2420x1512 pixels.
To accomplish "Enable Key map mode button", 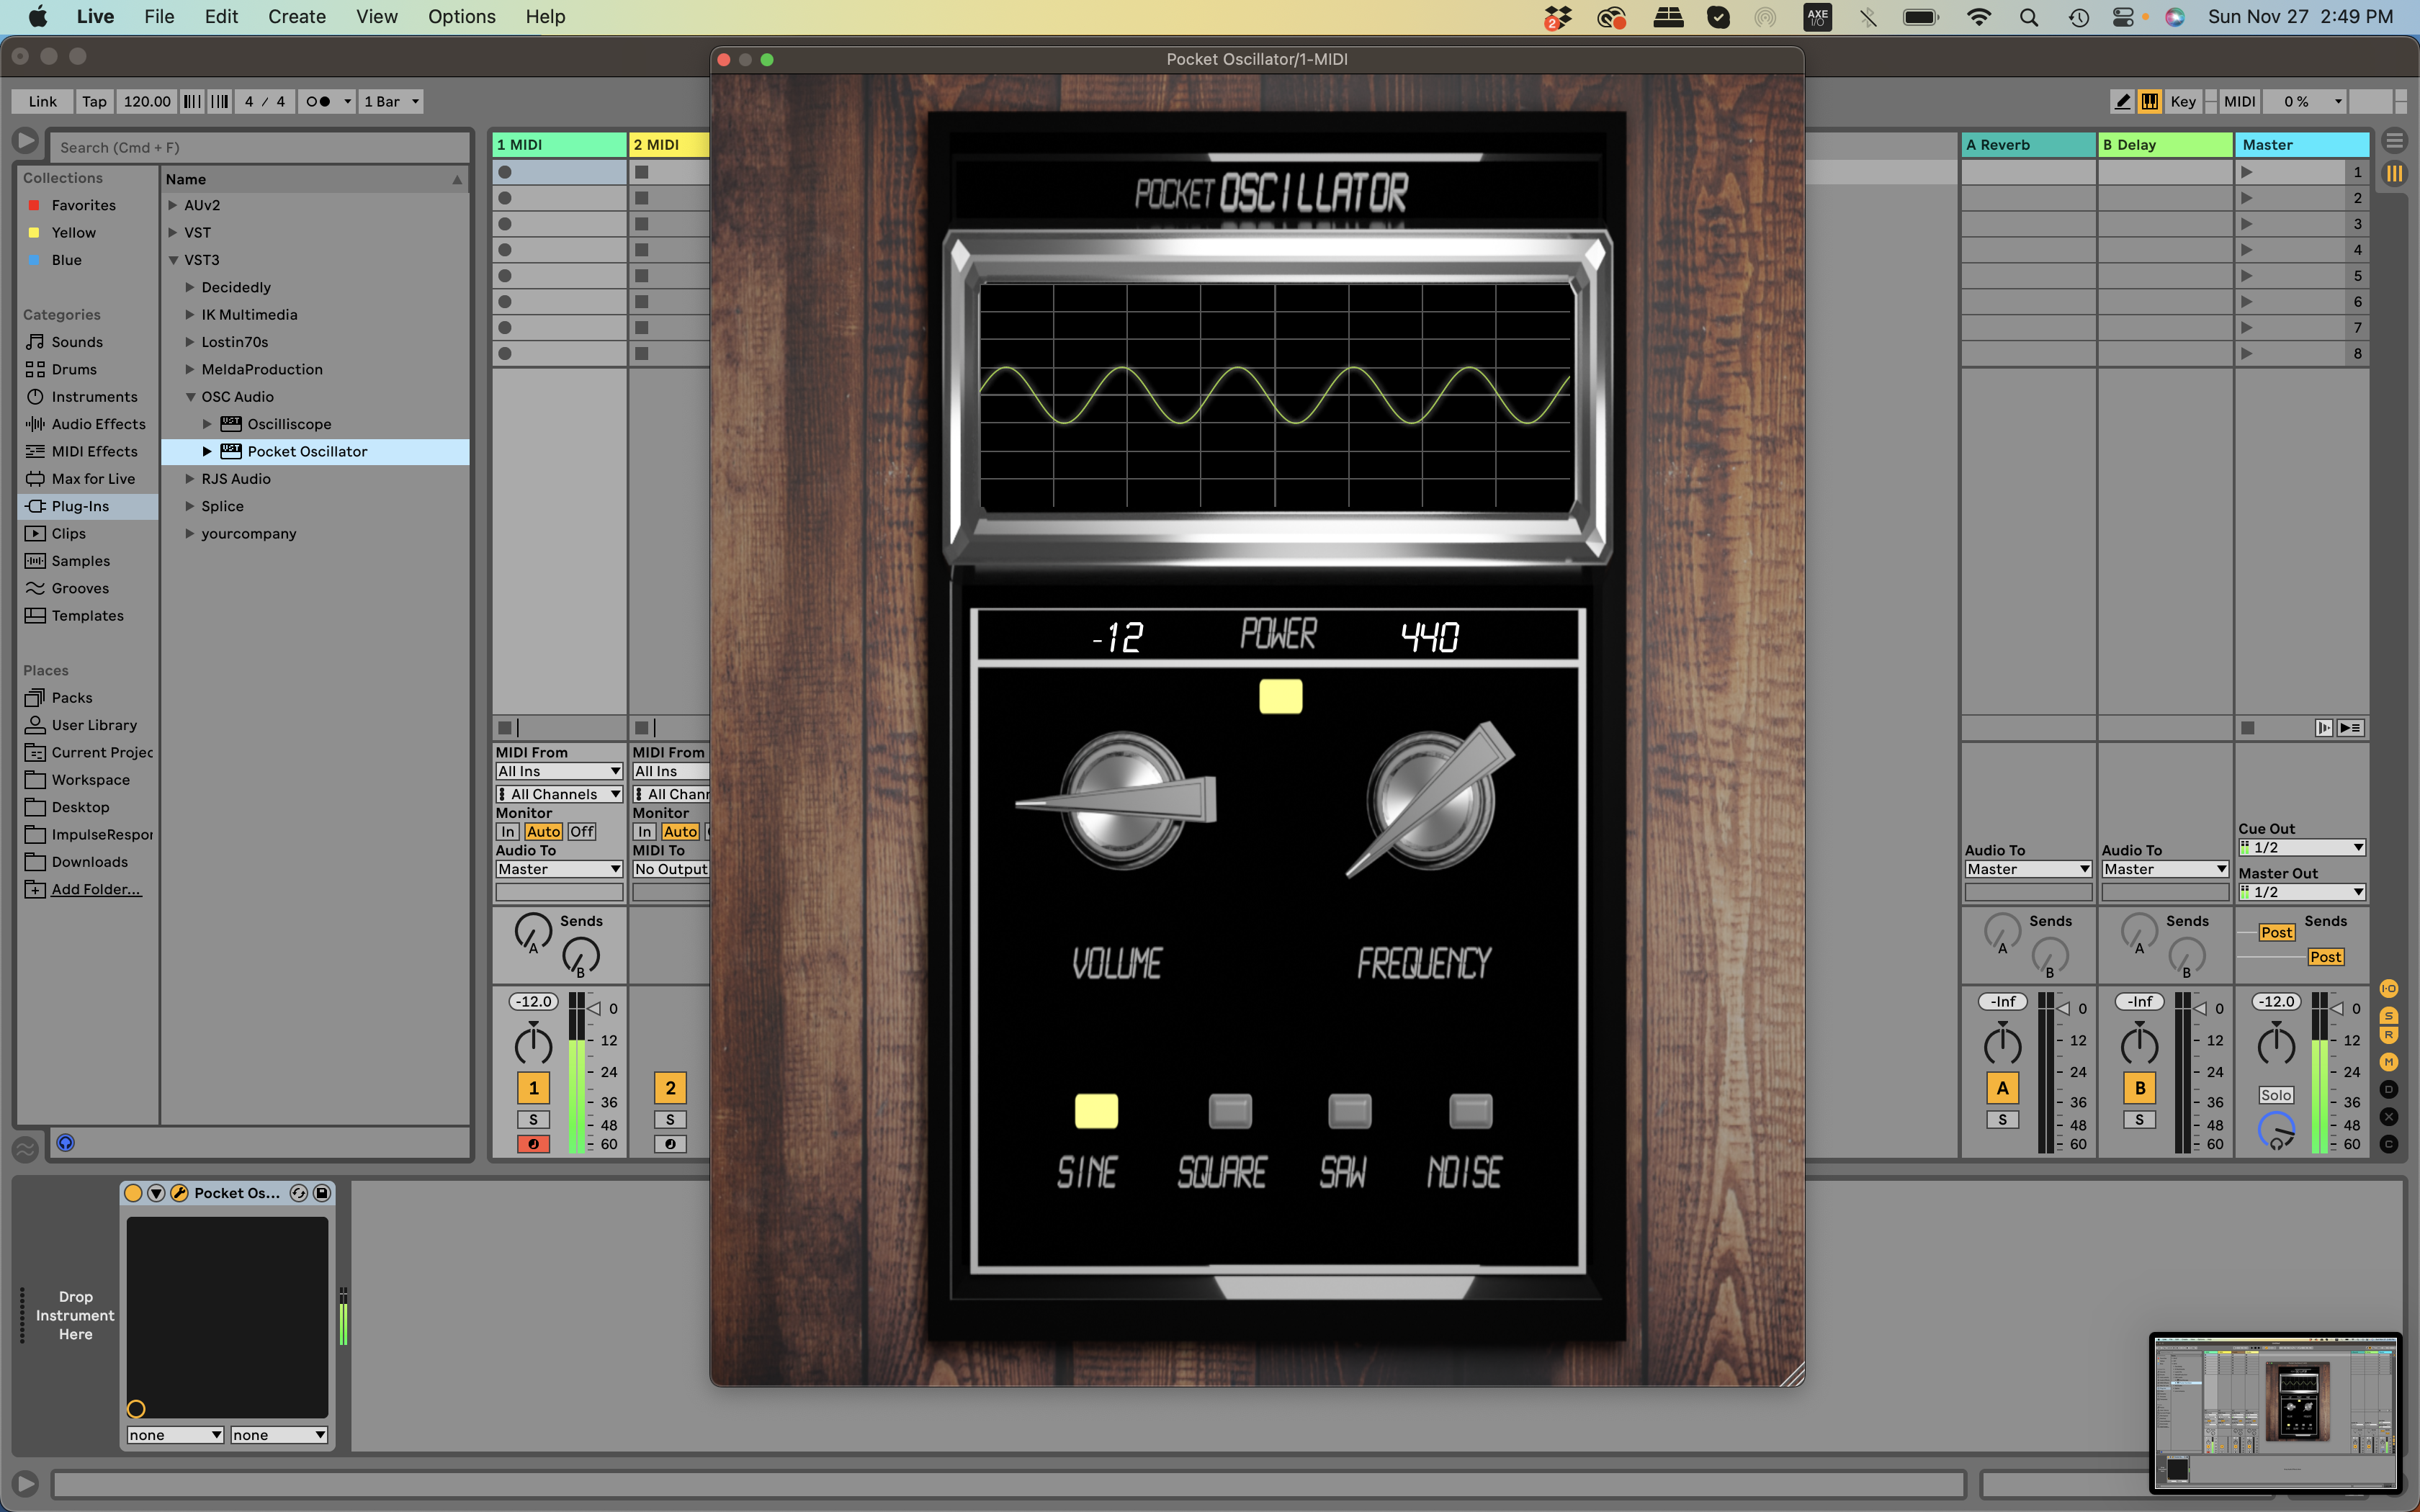I will tap(2183, 101).
